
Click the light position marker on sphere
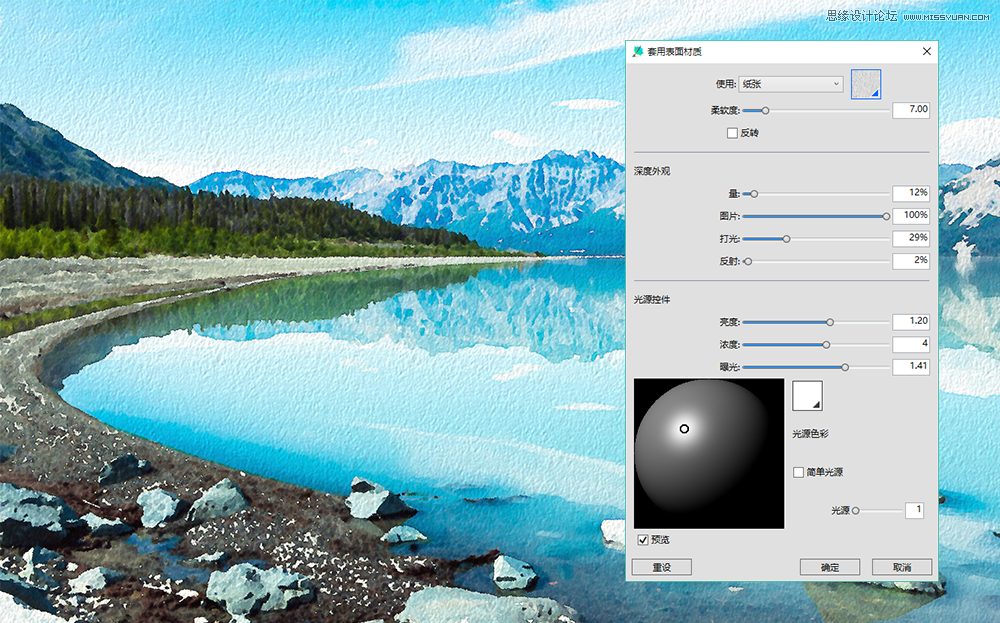point(684,429)
